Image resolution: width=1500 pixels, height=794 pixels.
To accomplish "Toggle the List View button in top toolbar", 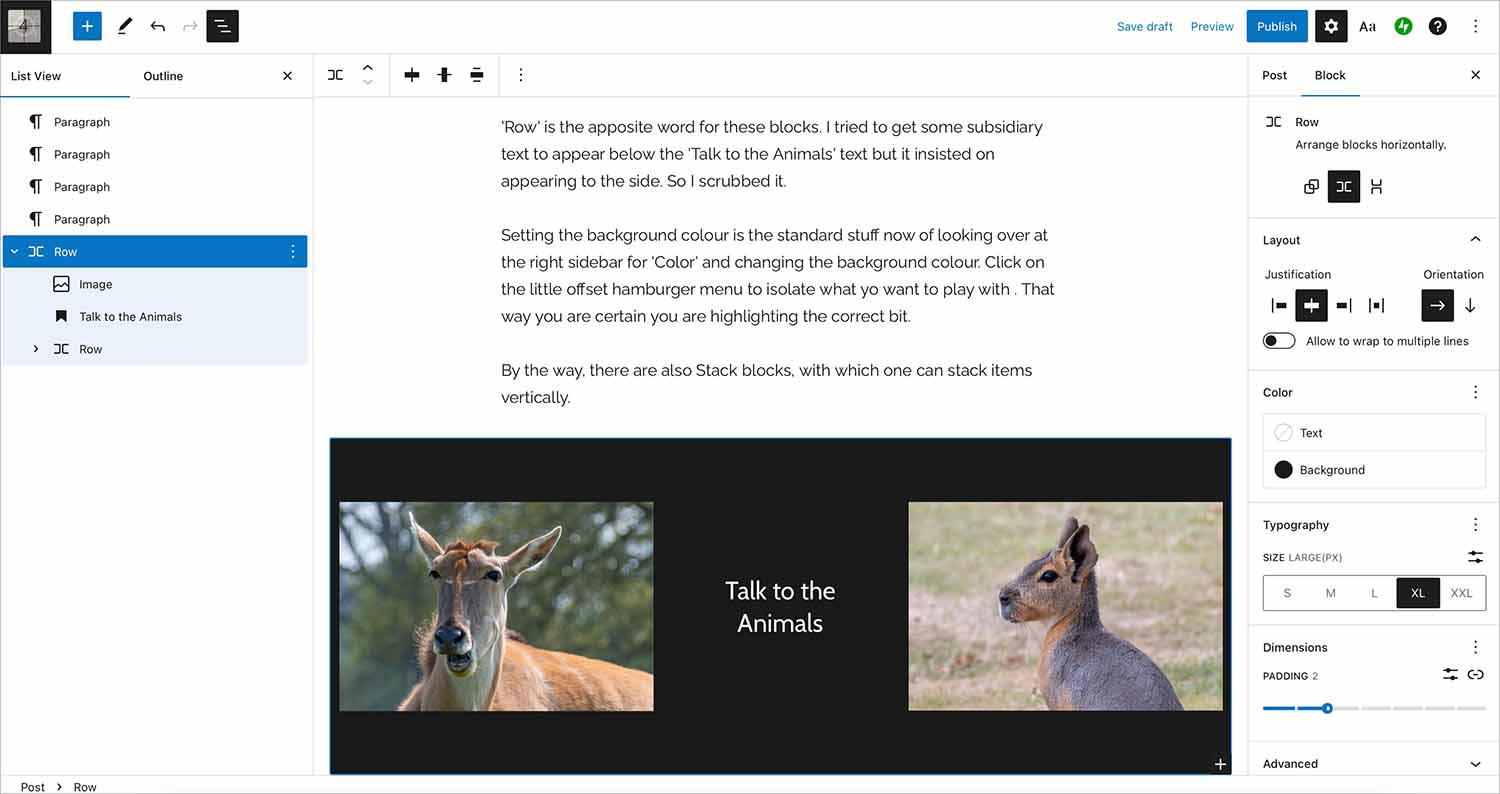I will [x=222, y=27].
